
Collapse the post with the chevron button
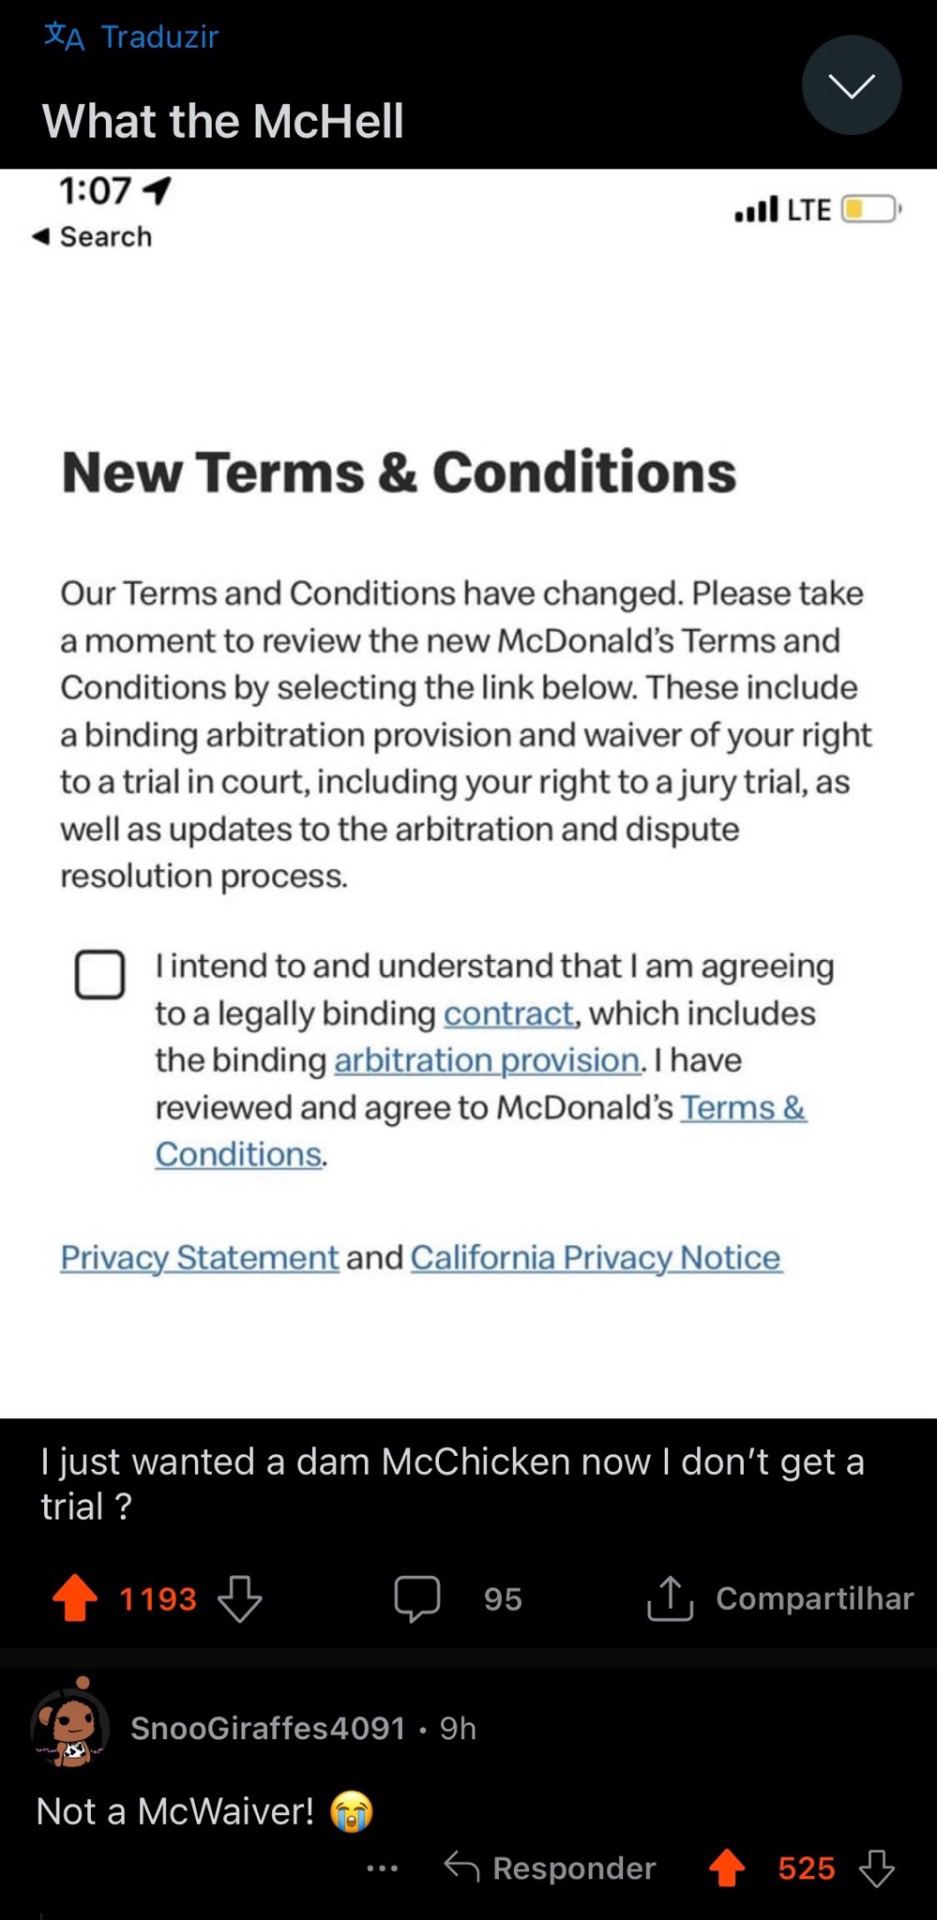pyautogui.click(x=851, y=85)
